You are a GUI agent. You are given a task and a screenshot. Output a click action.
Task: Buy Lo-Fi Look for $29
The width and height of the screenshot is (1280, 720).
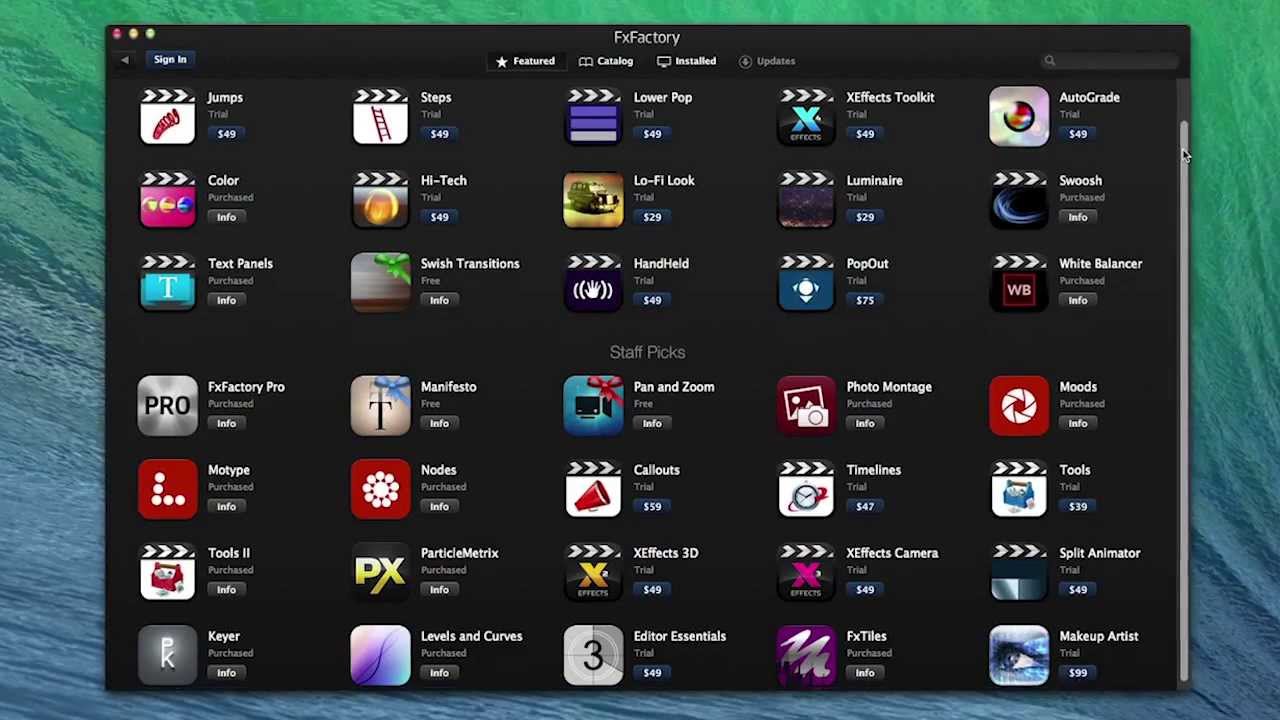(x=652, y=217)
